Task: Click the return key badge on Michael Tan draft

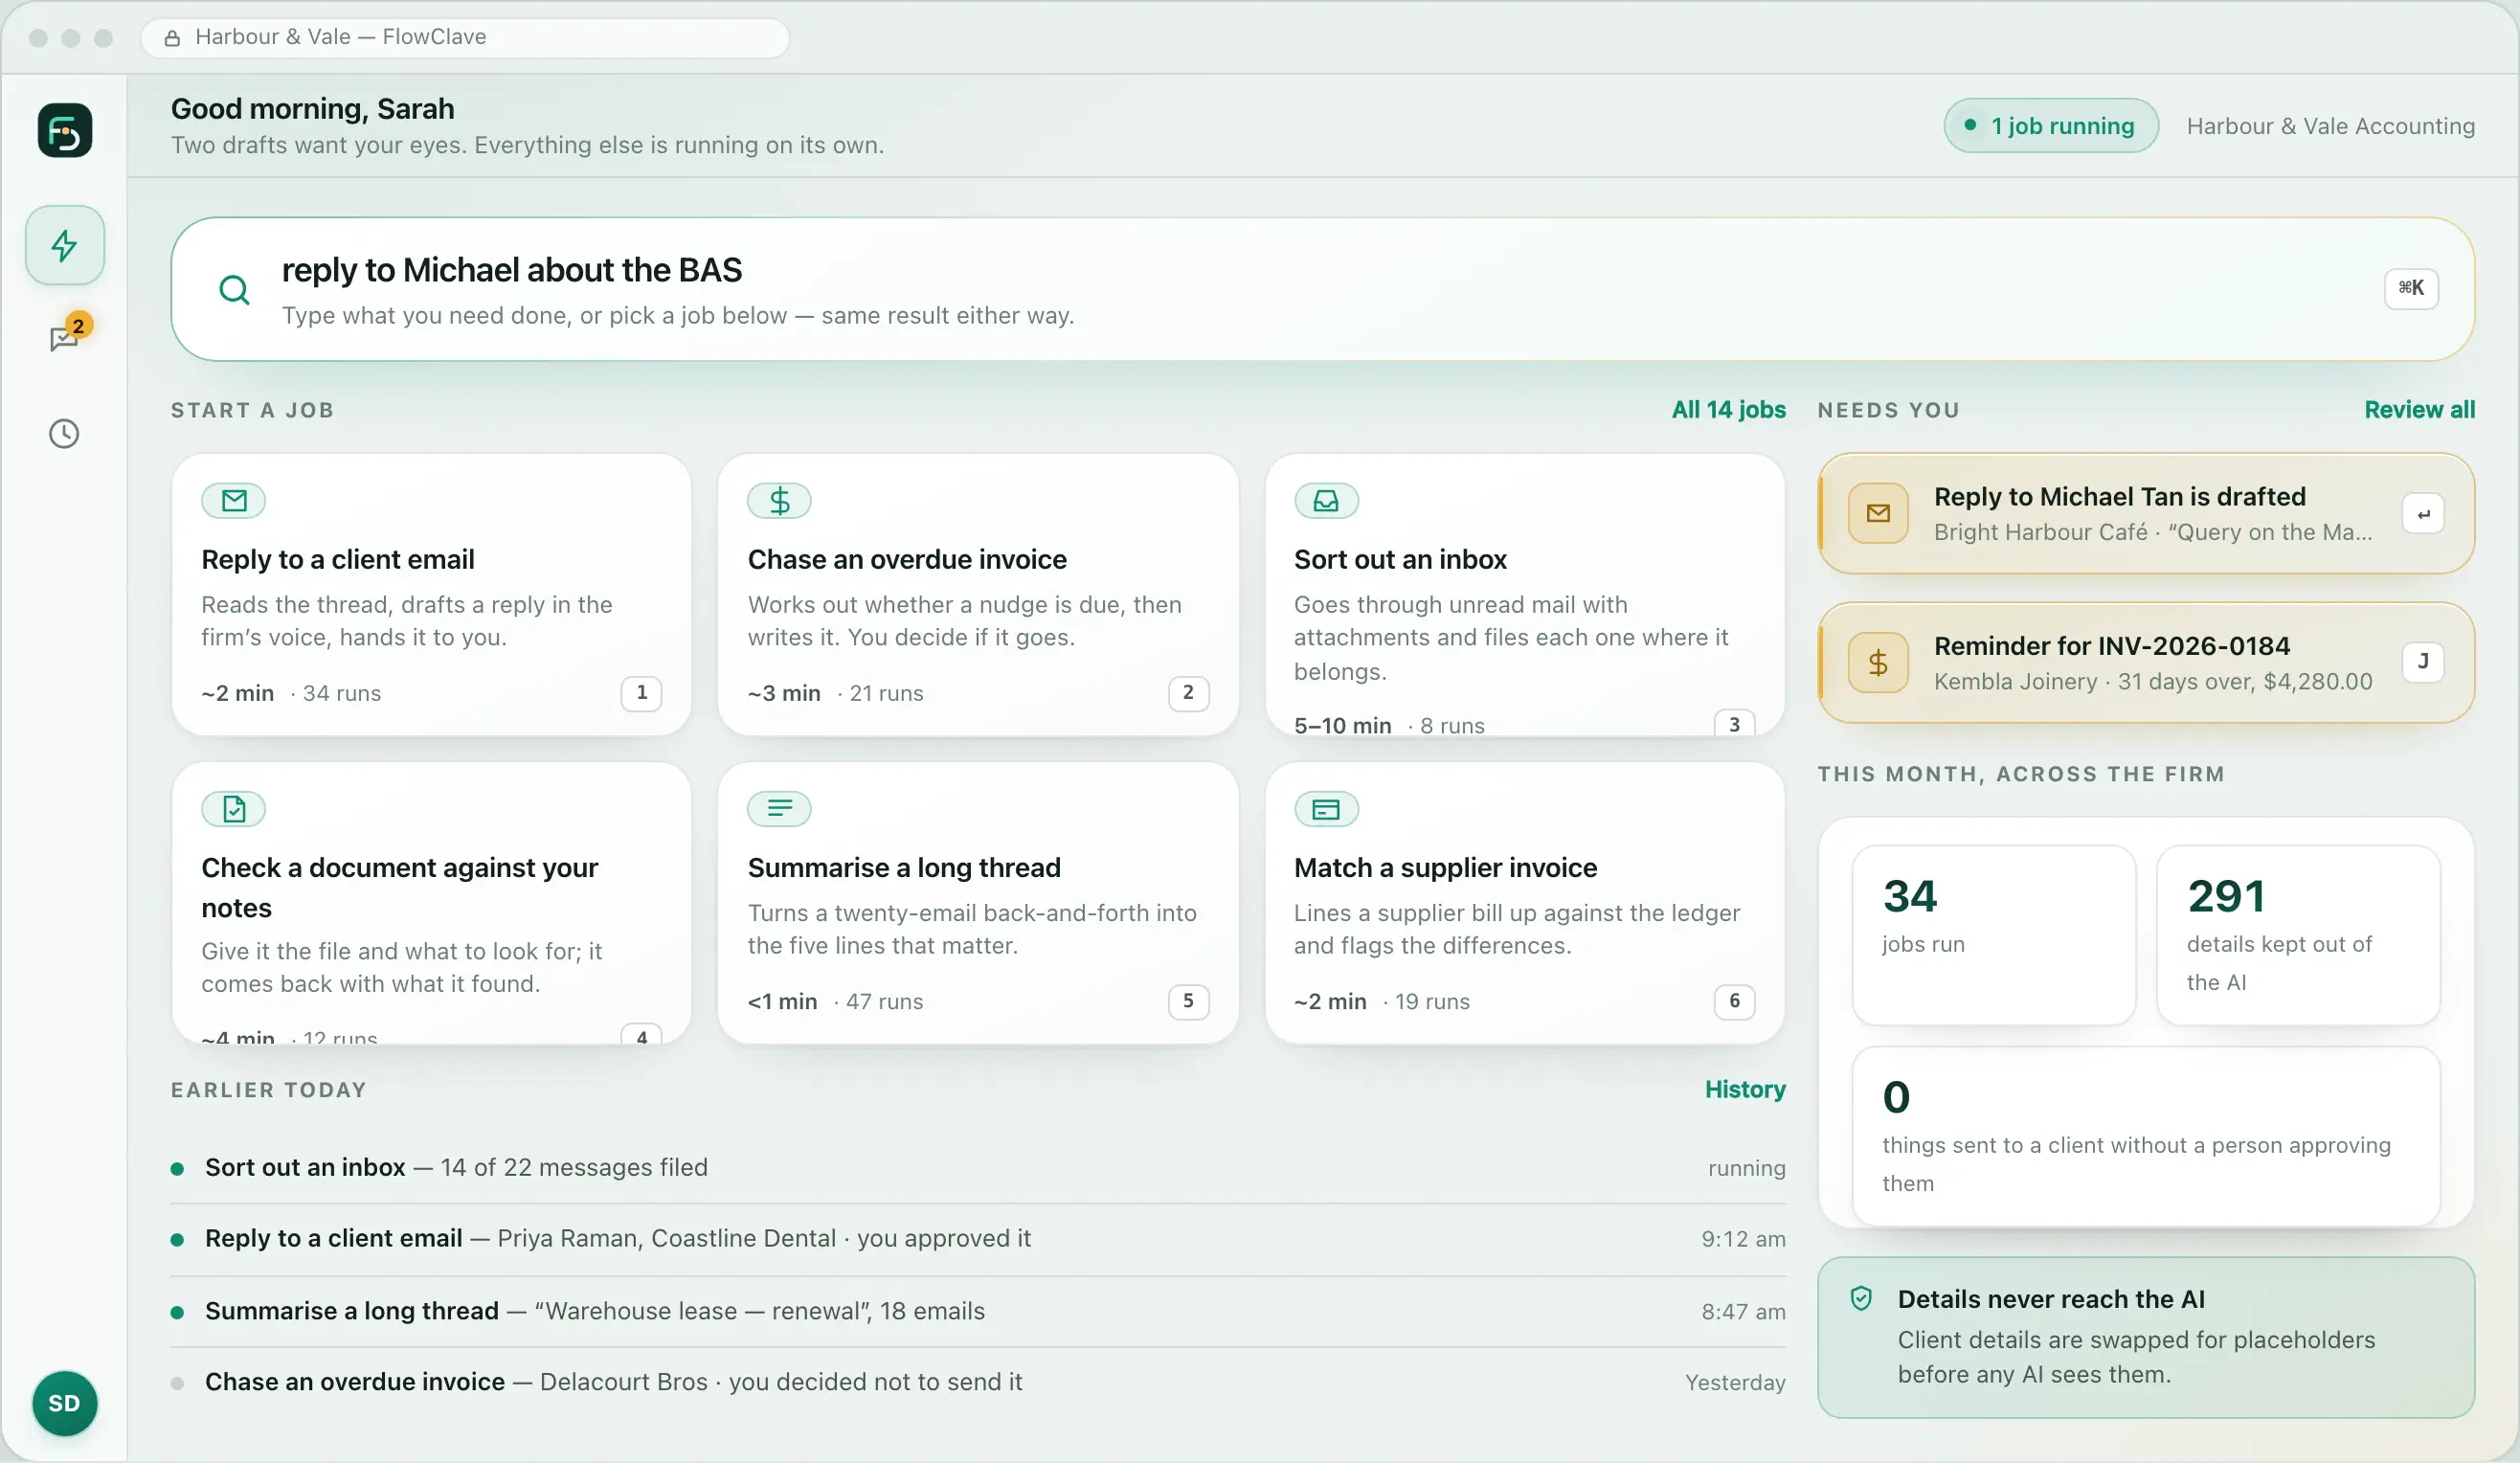Action: coord(2423,514)
